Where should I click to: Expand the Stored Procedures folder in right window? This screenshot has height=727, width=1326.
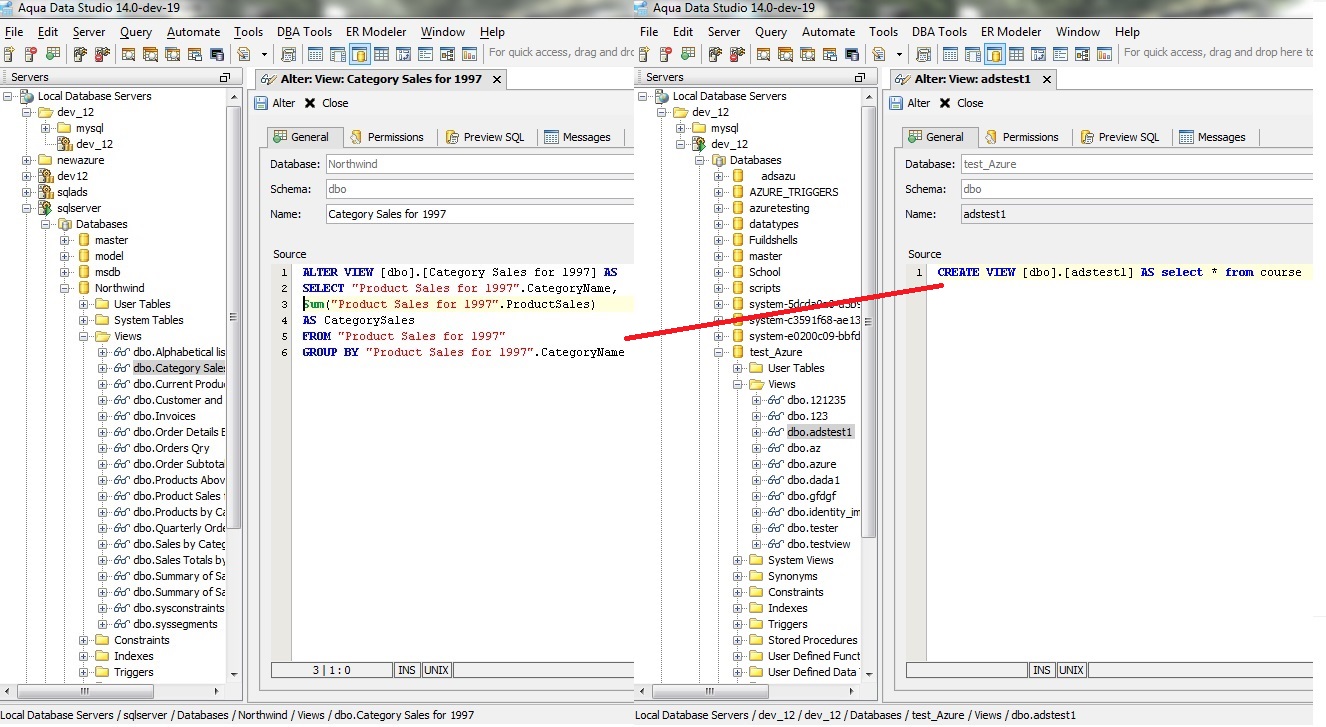pyautogui.click(x=738, y=640)
